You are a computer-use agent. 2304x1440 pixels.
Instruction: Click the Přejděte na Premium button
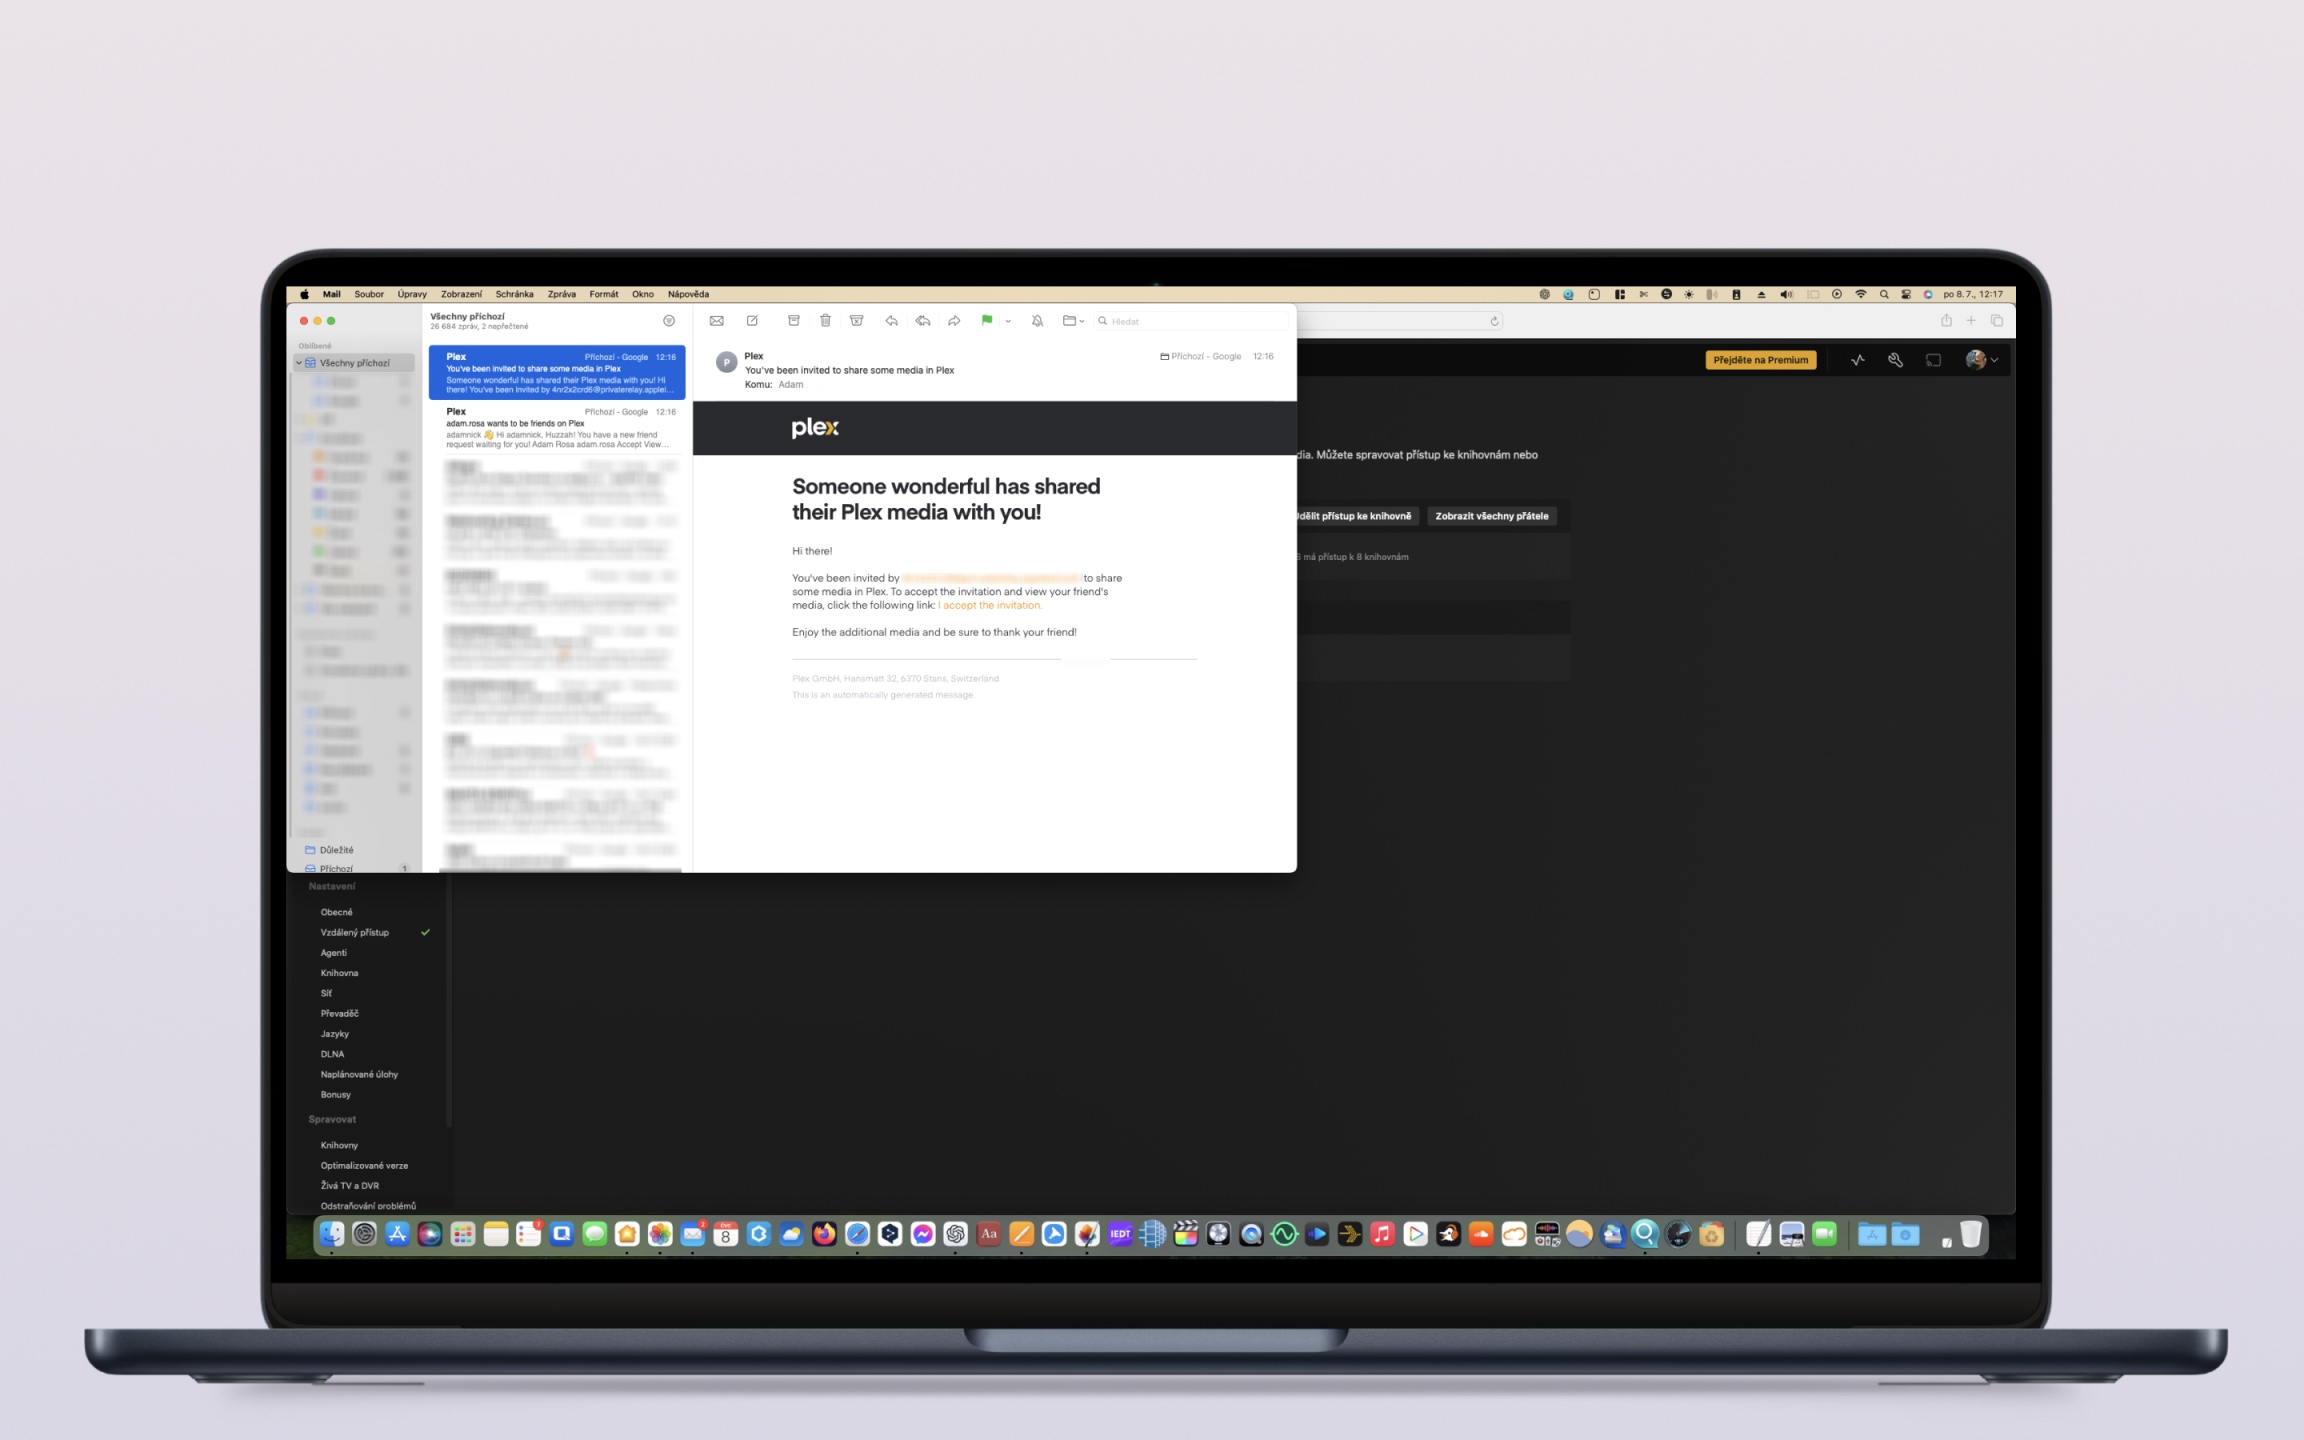[1760, 360]
